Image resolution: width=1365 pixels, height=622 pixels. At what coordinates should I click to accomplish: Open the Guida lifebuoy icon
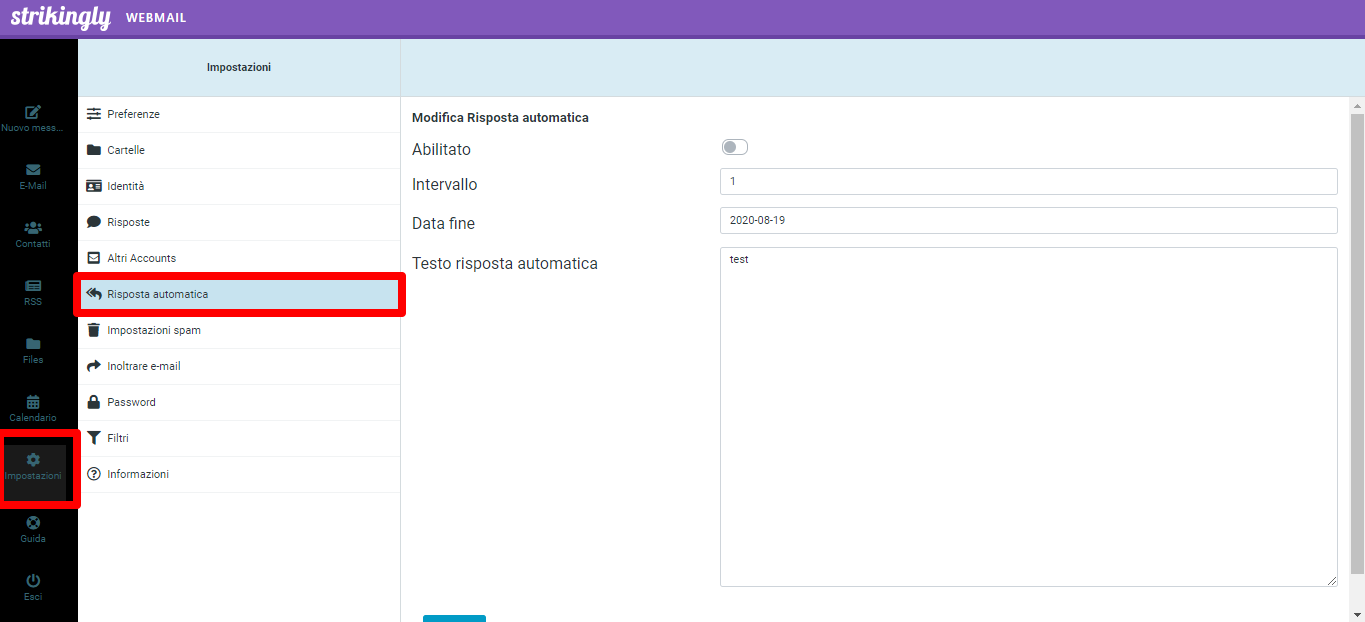[x=33, y=522]
